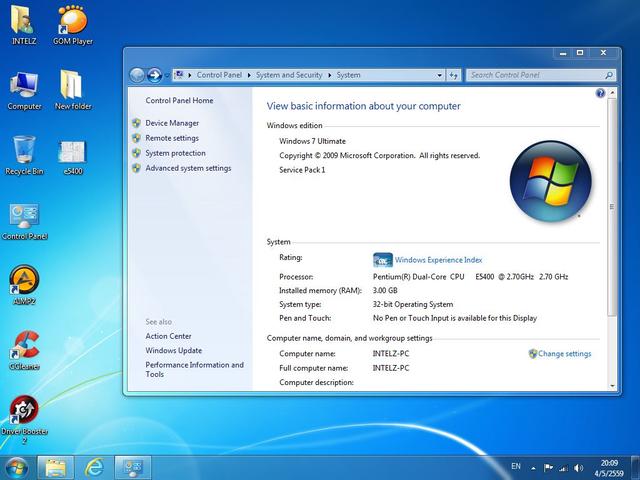
Task: Click the Windows 7 Ultimate text
Action: tap(312, 141)
